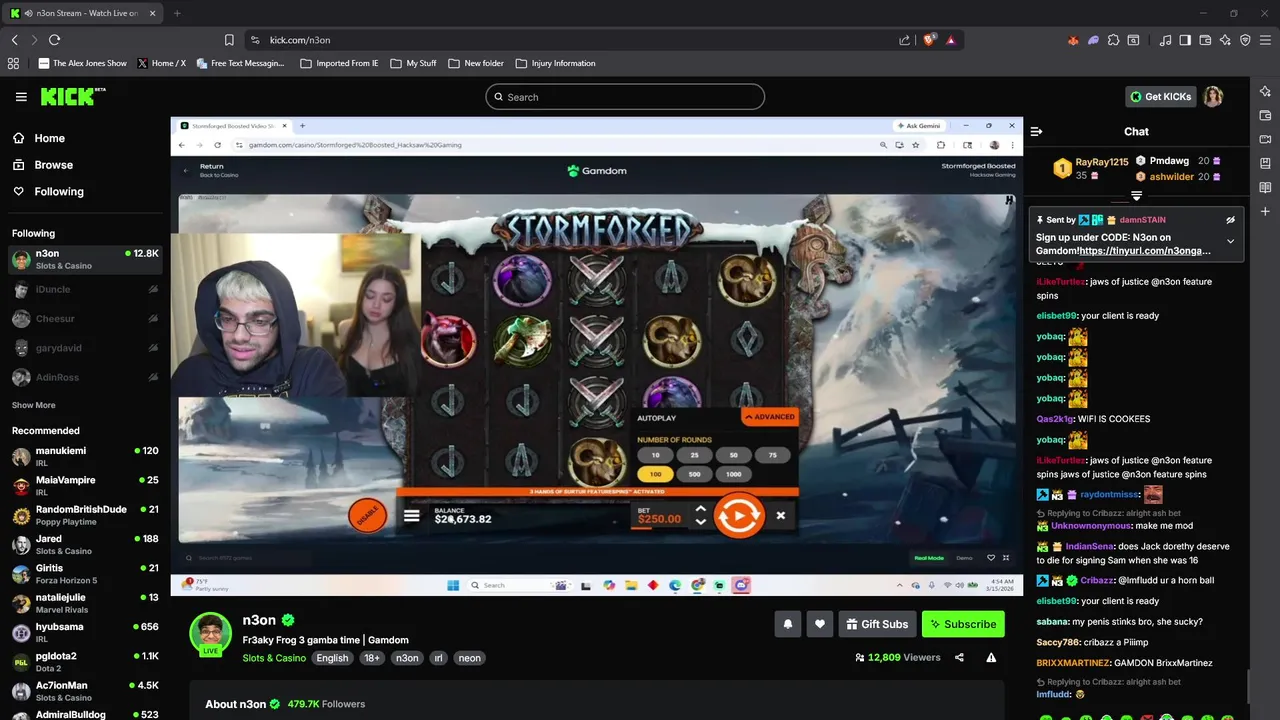The width and height of the screenshot is (1280, 720).
Task: Select n3on in the Following list
Action: click(85, 259)
